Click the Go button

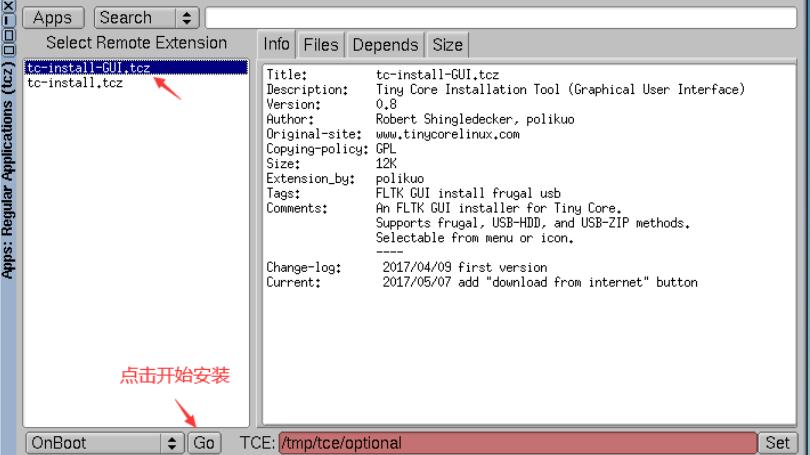204,443
